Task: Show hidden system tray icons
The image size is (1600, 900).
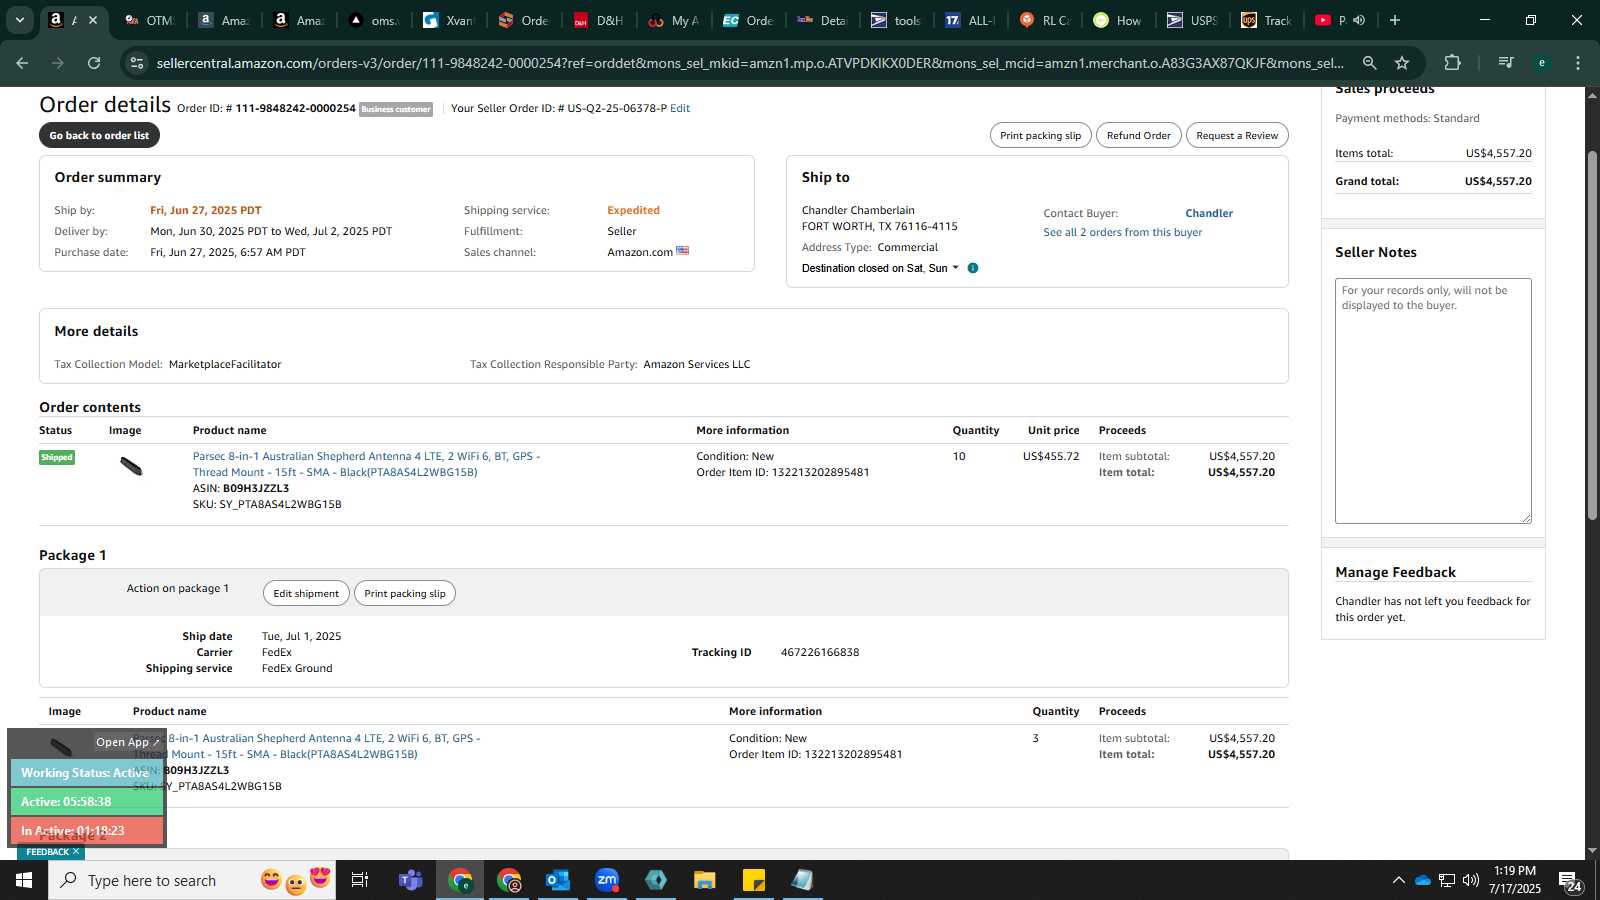Action: (1398, 880)
